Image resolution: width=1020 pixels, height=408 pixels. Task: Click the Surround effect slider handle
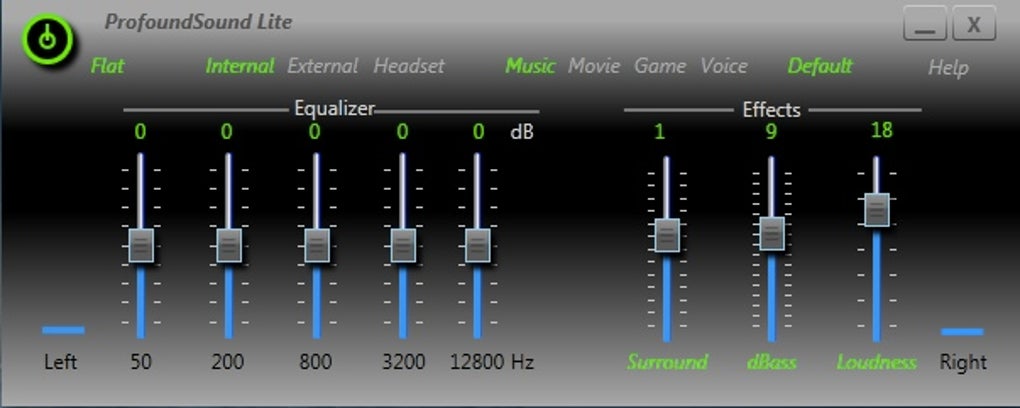tap(667, 236)
